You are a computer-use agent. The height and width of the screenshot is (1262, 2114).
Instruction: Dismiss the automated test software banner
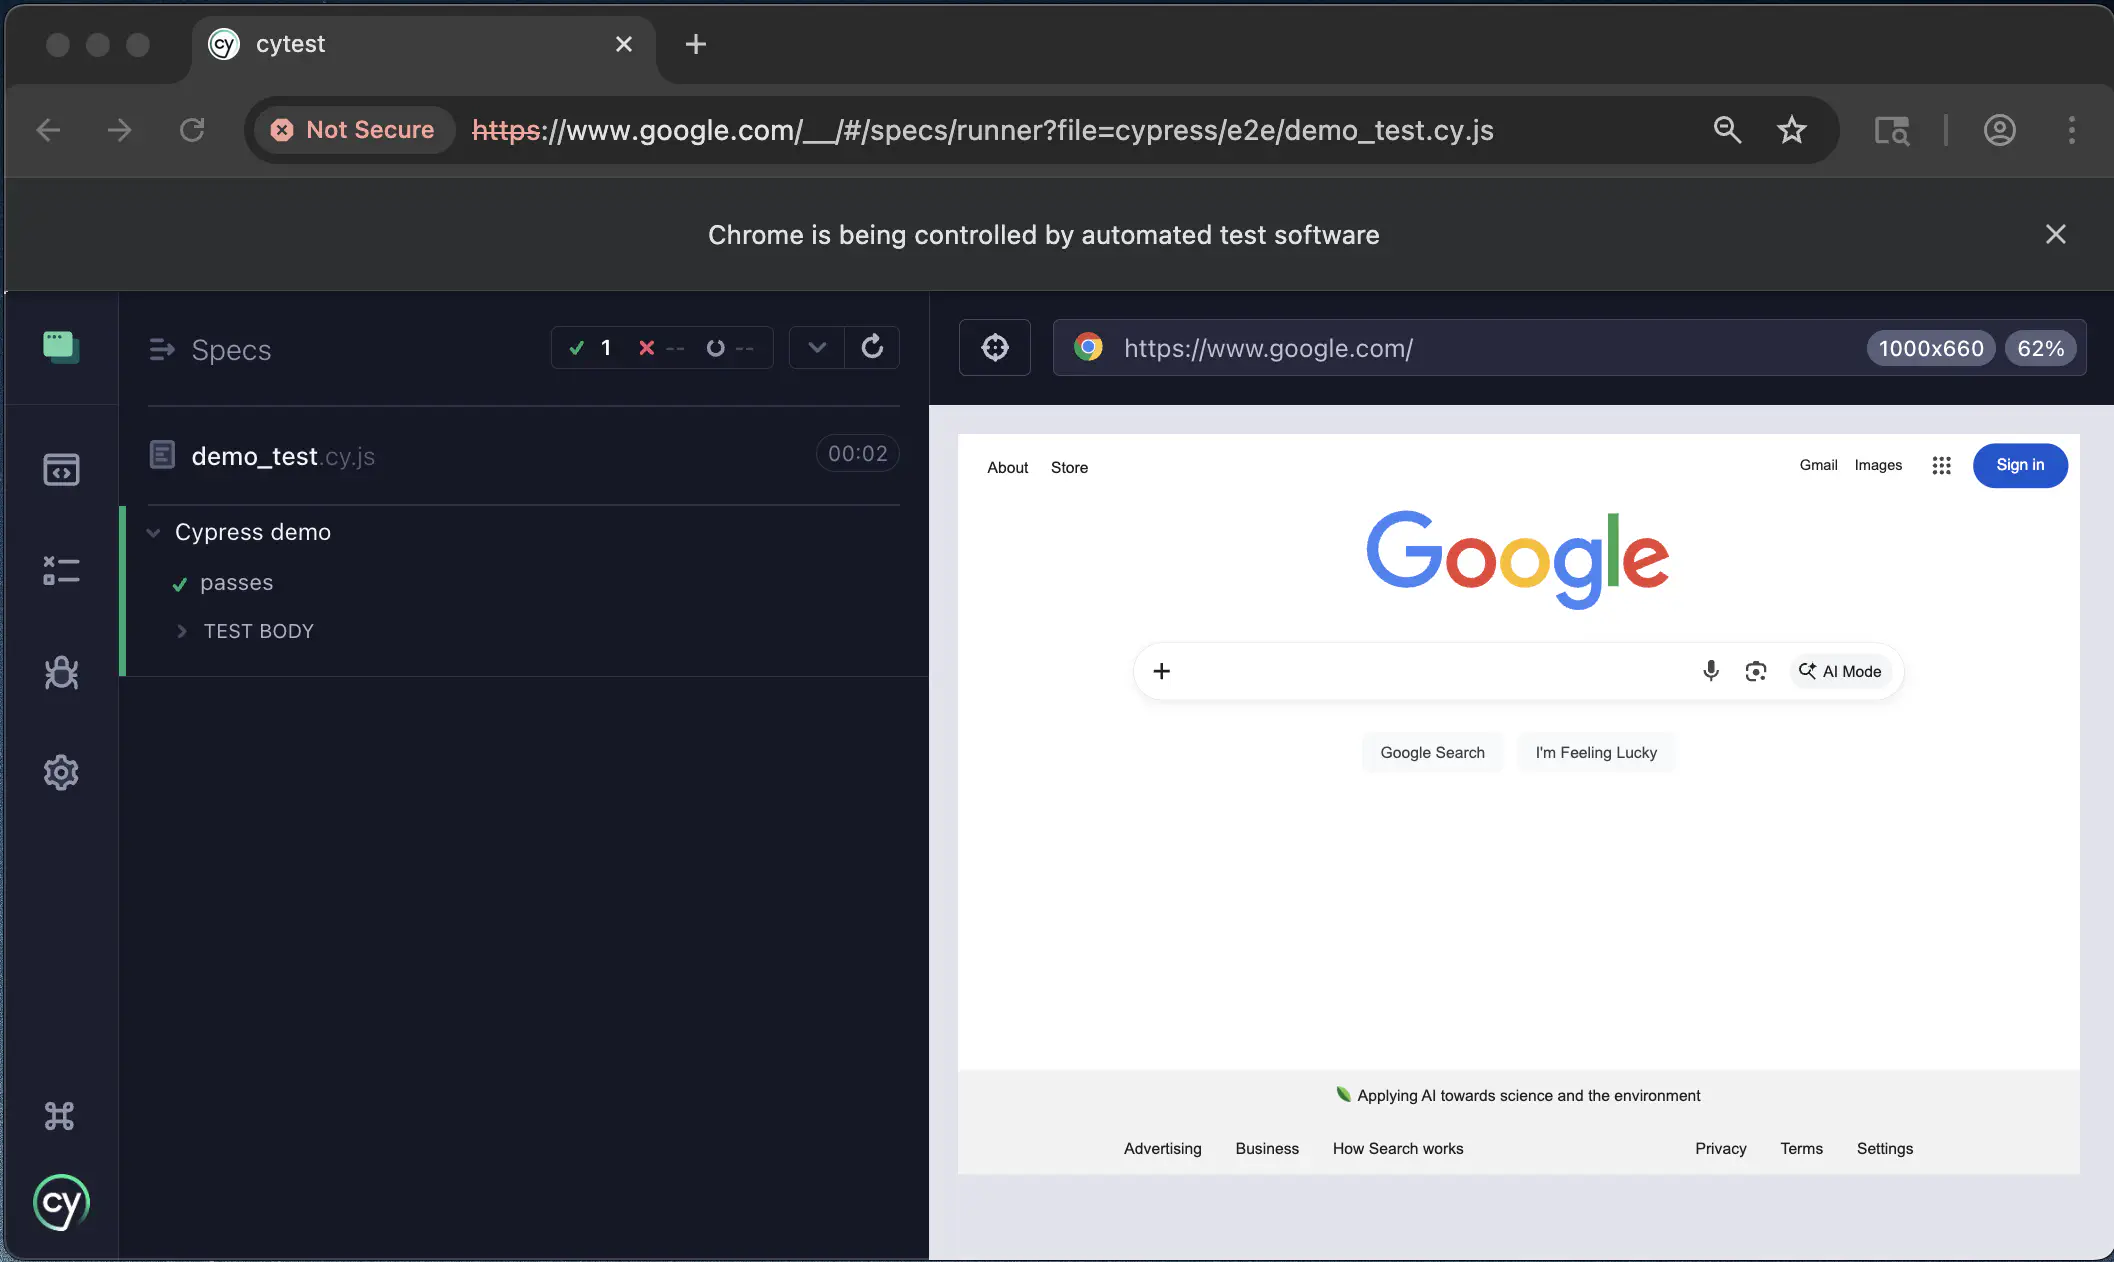[2055, 234]
